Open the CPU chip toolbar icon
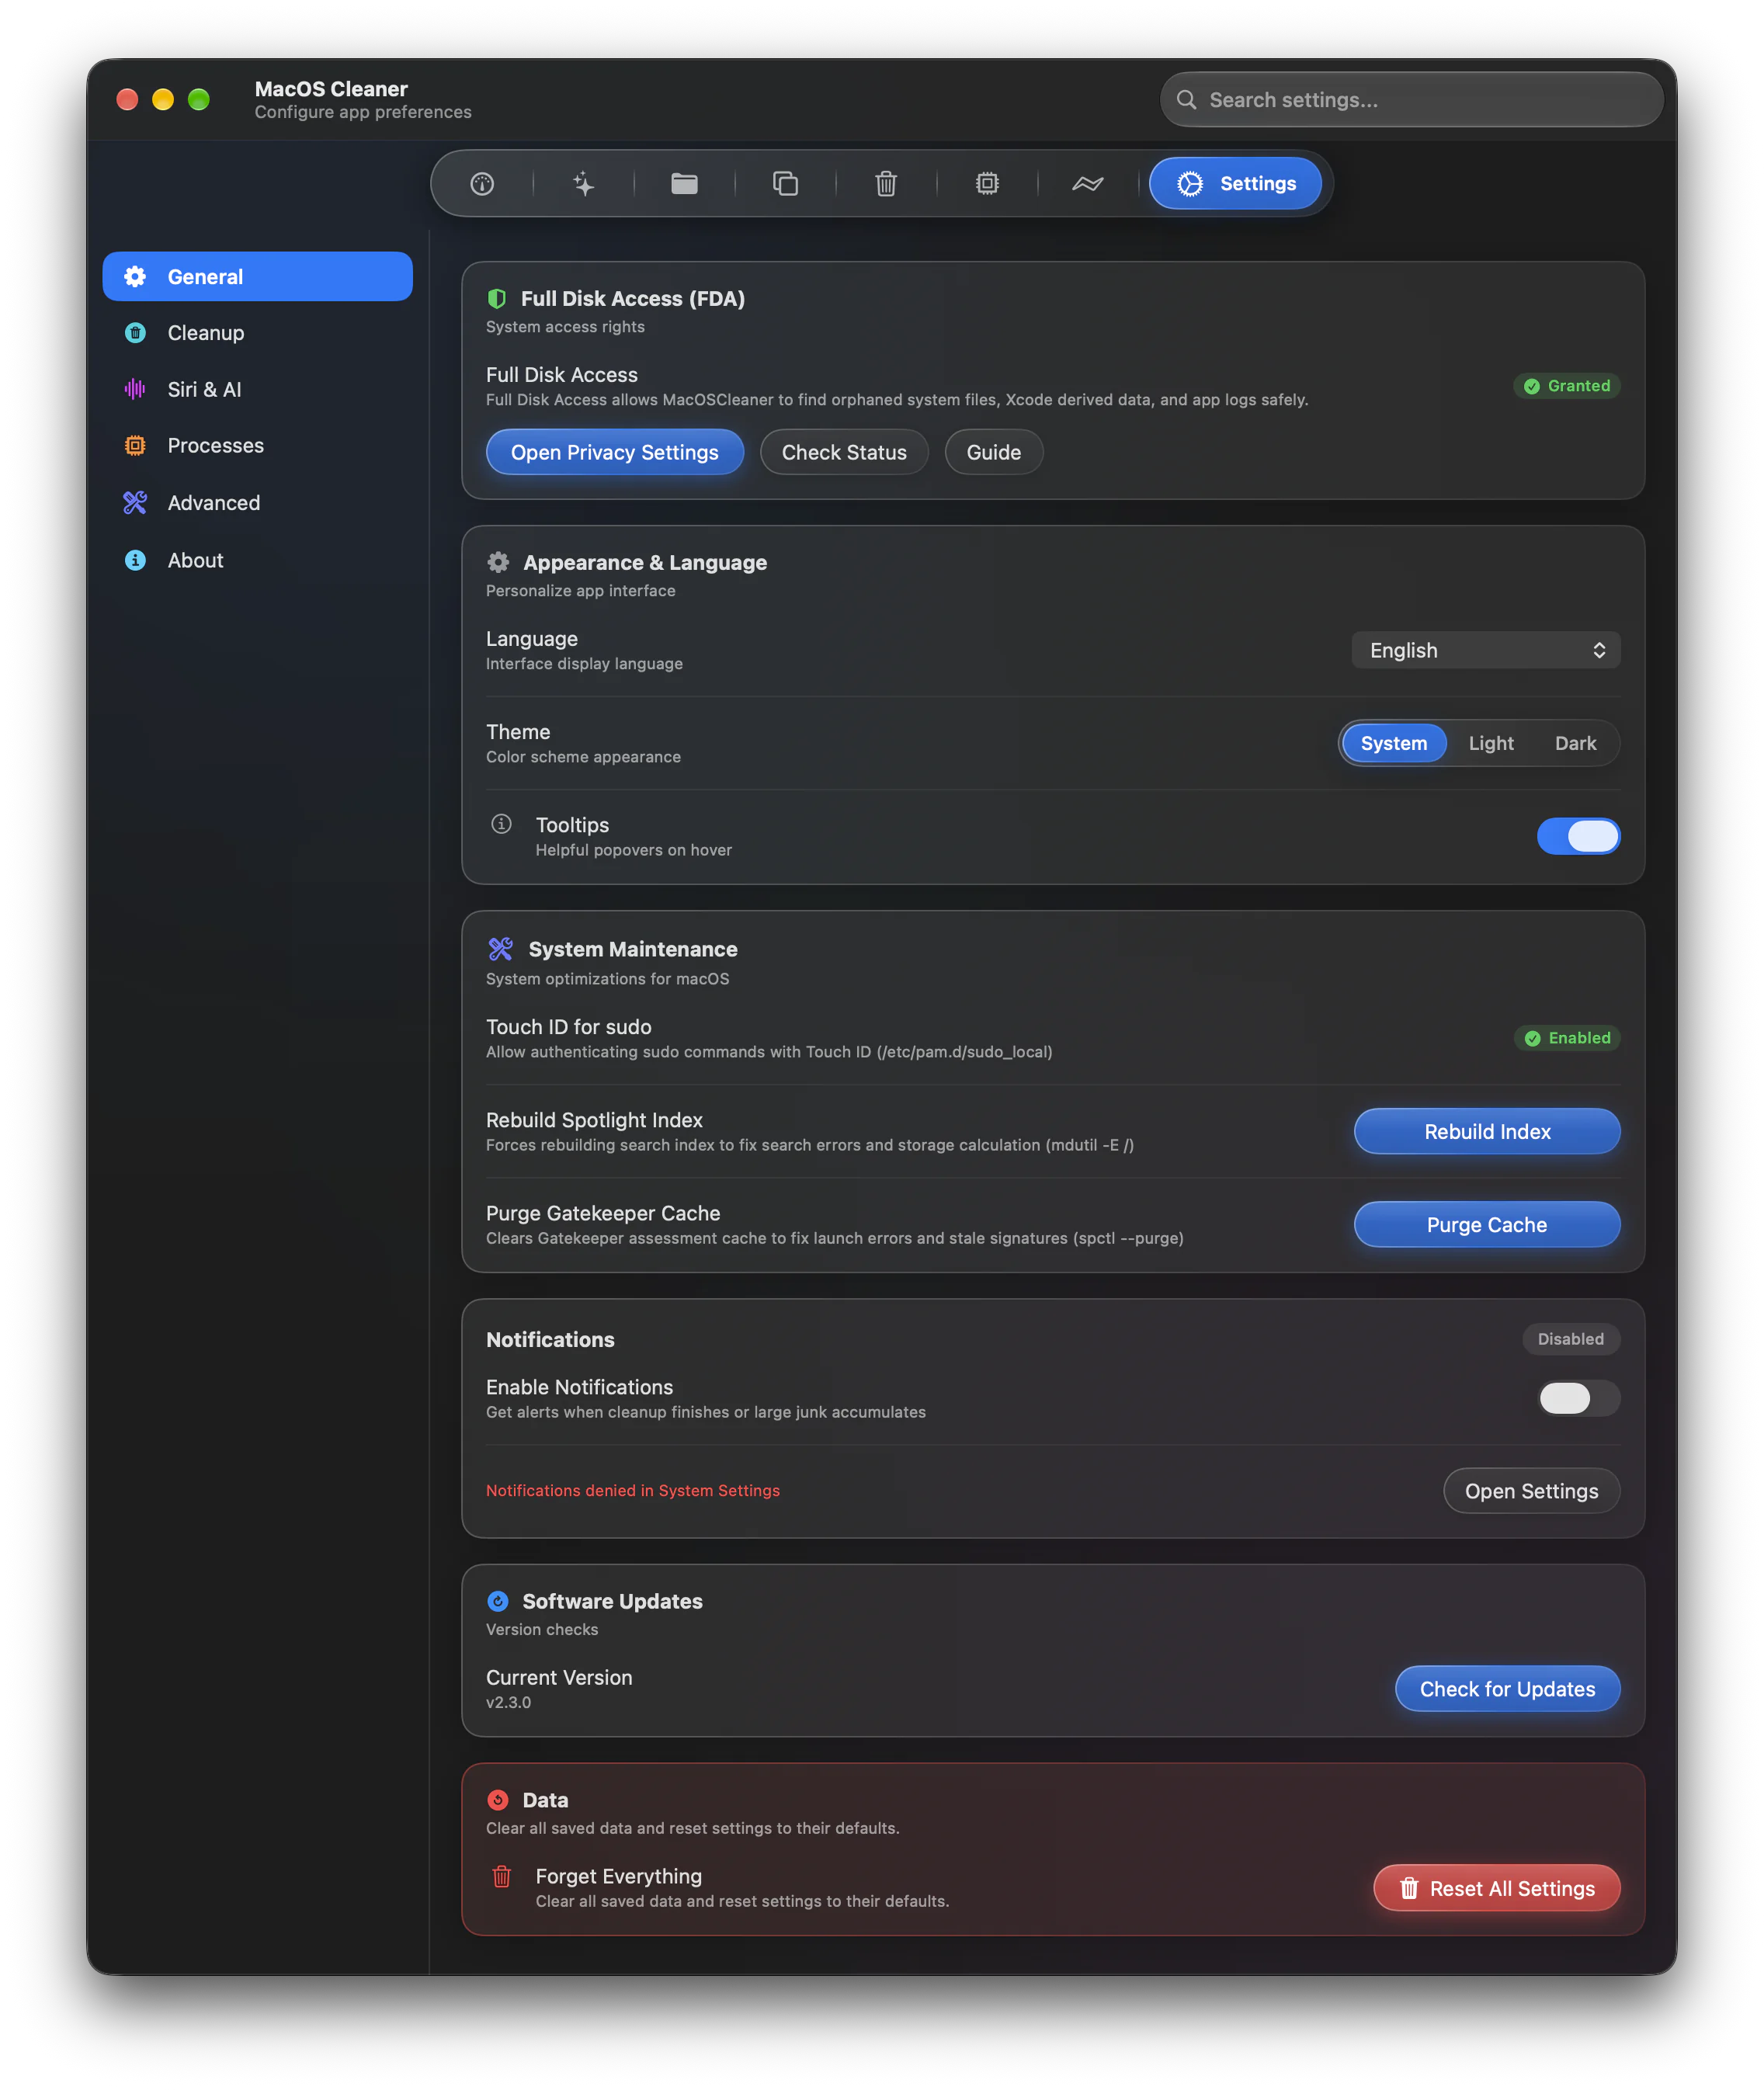The width and height of the screenshot is (1764, 2090). coord(987,184)
